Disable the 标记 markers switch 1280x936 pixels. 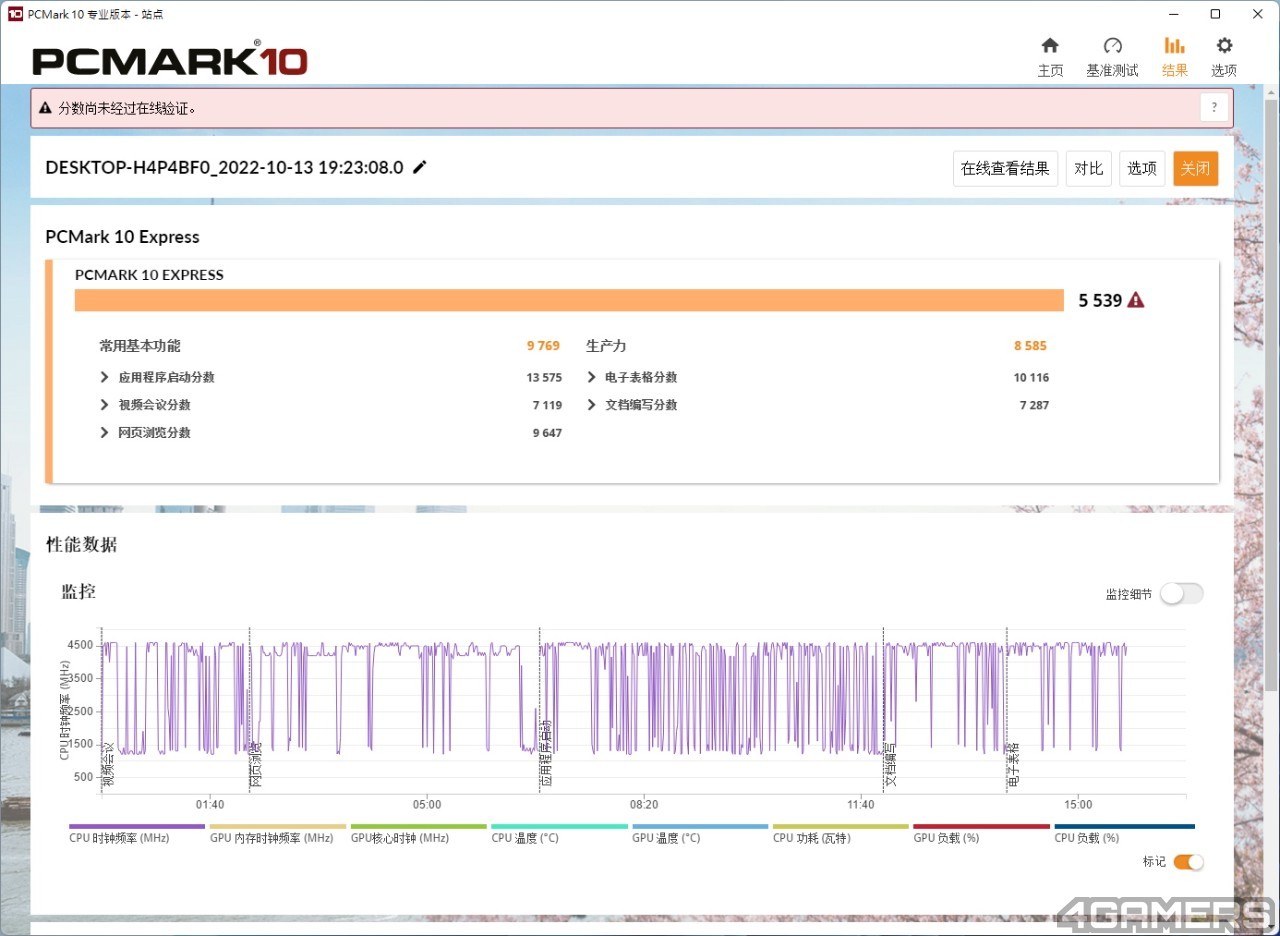[x=1189, y=862]
